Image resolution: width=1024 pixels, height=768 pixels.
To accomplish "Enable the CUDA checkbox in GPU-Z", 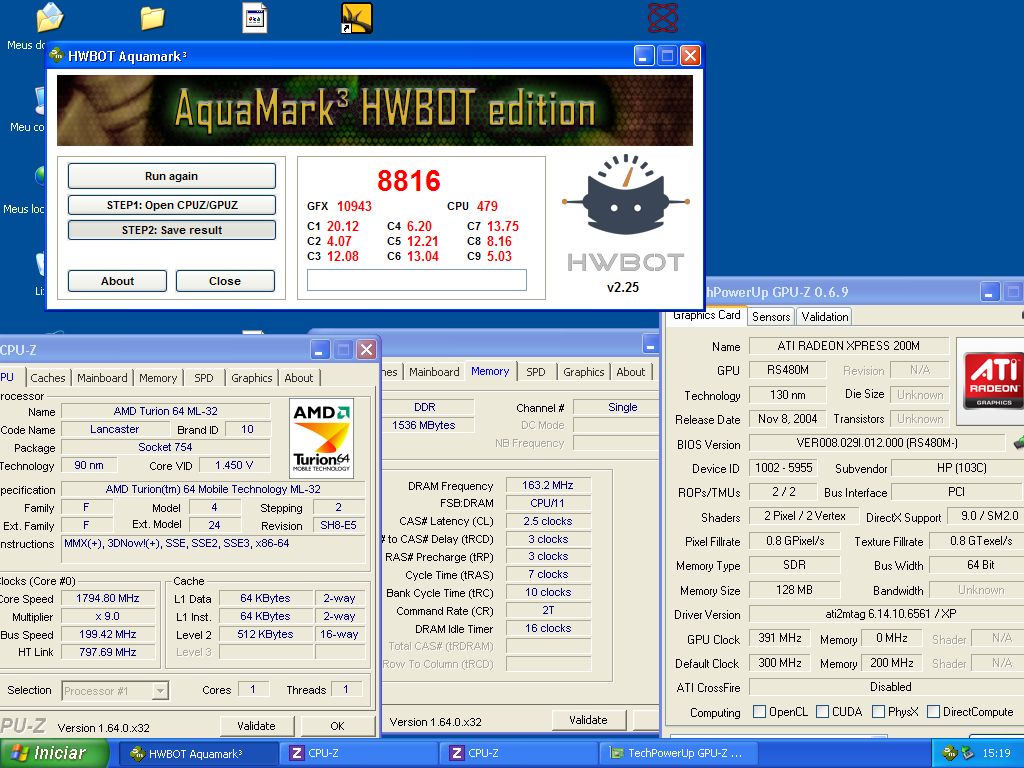I will point(822,711).
